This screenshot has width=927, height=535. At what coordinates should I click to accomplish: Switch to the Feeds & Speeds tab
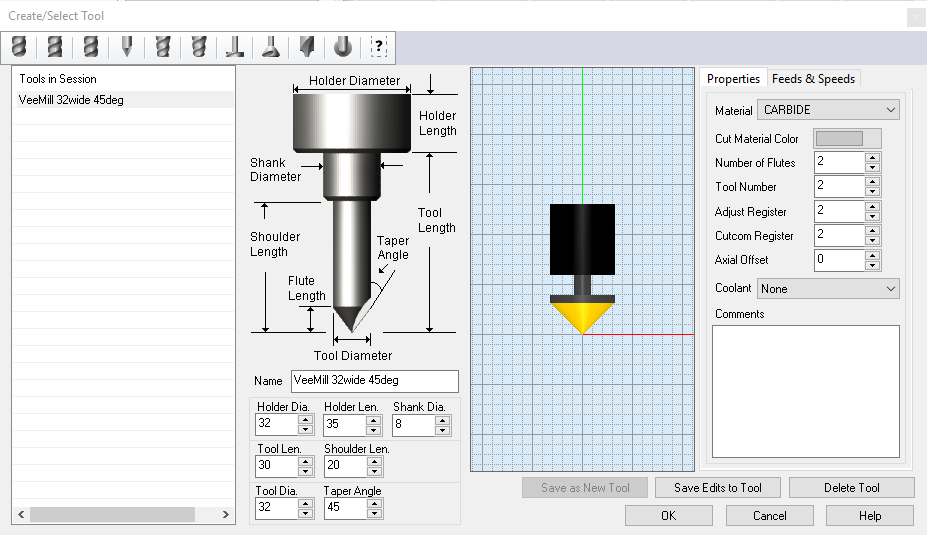[x=813, y=79]
